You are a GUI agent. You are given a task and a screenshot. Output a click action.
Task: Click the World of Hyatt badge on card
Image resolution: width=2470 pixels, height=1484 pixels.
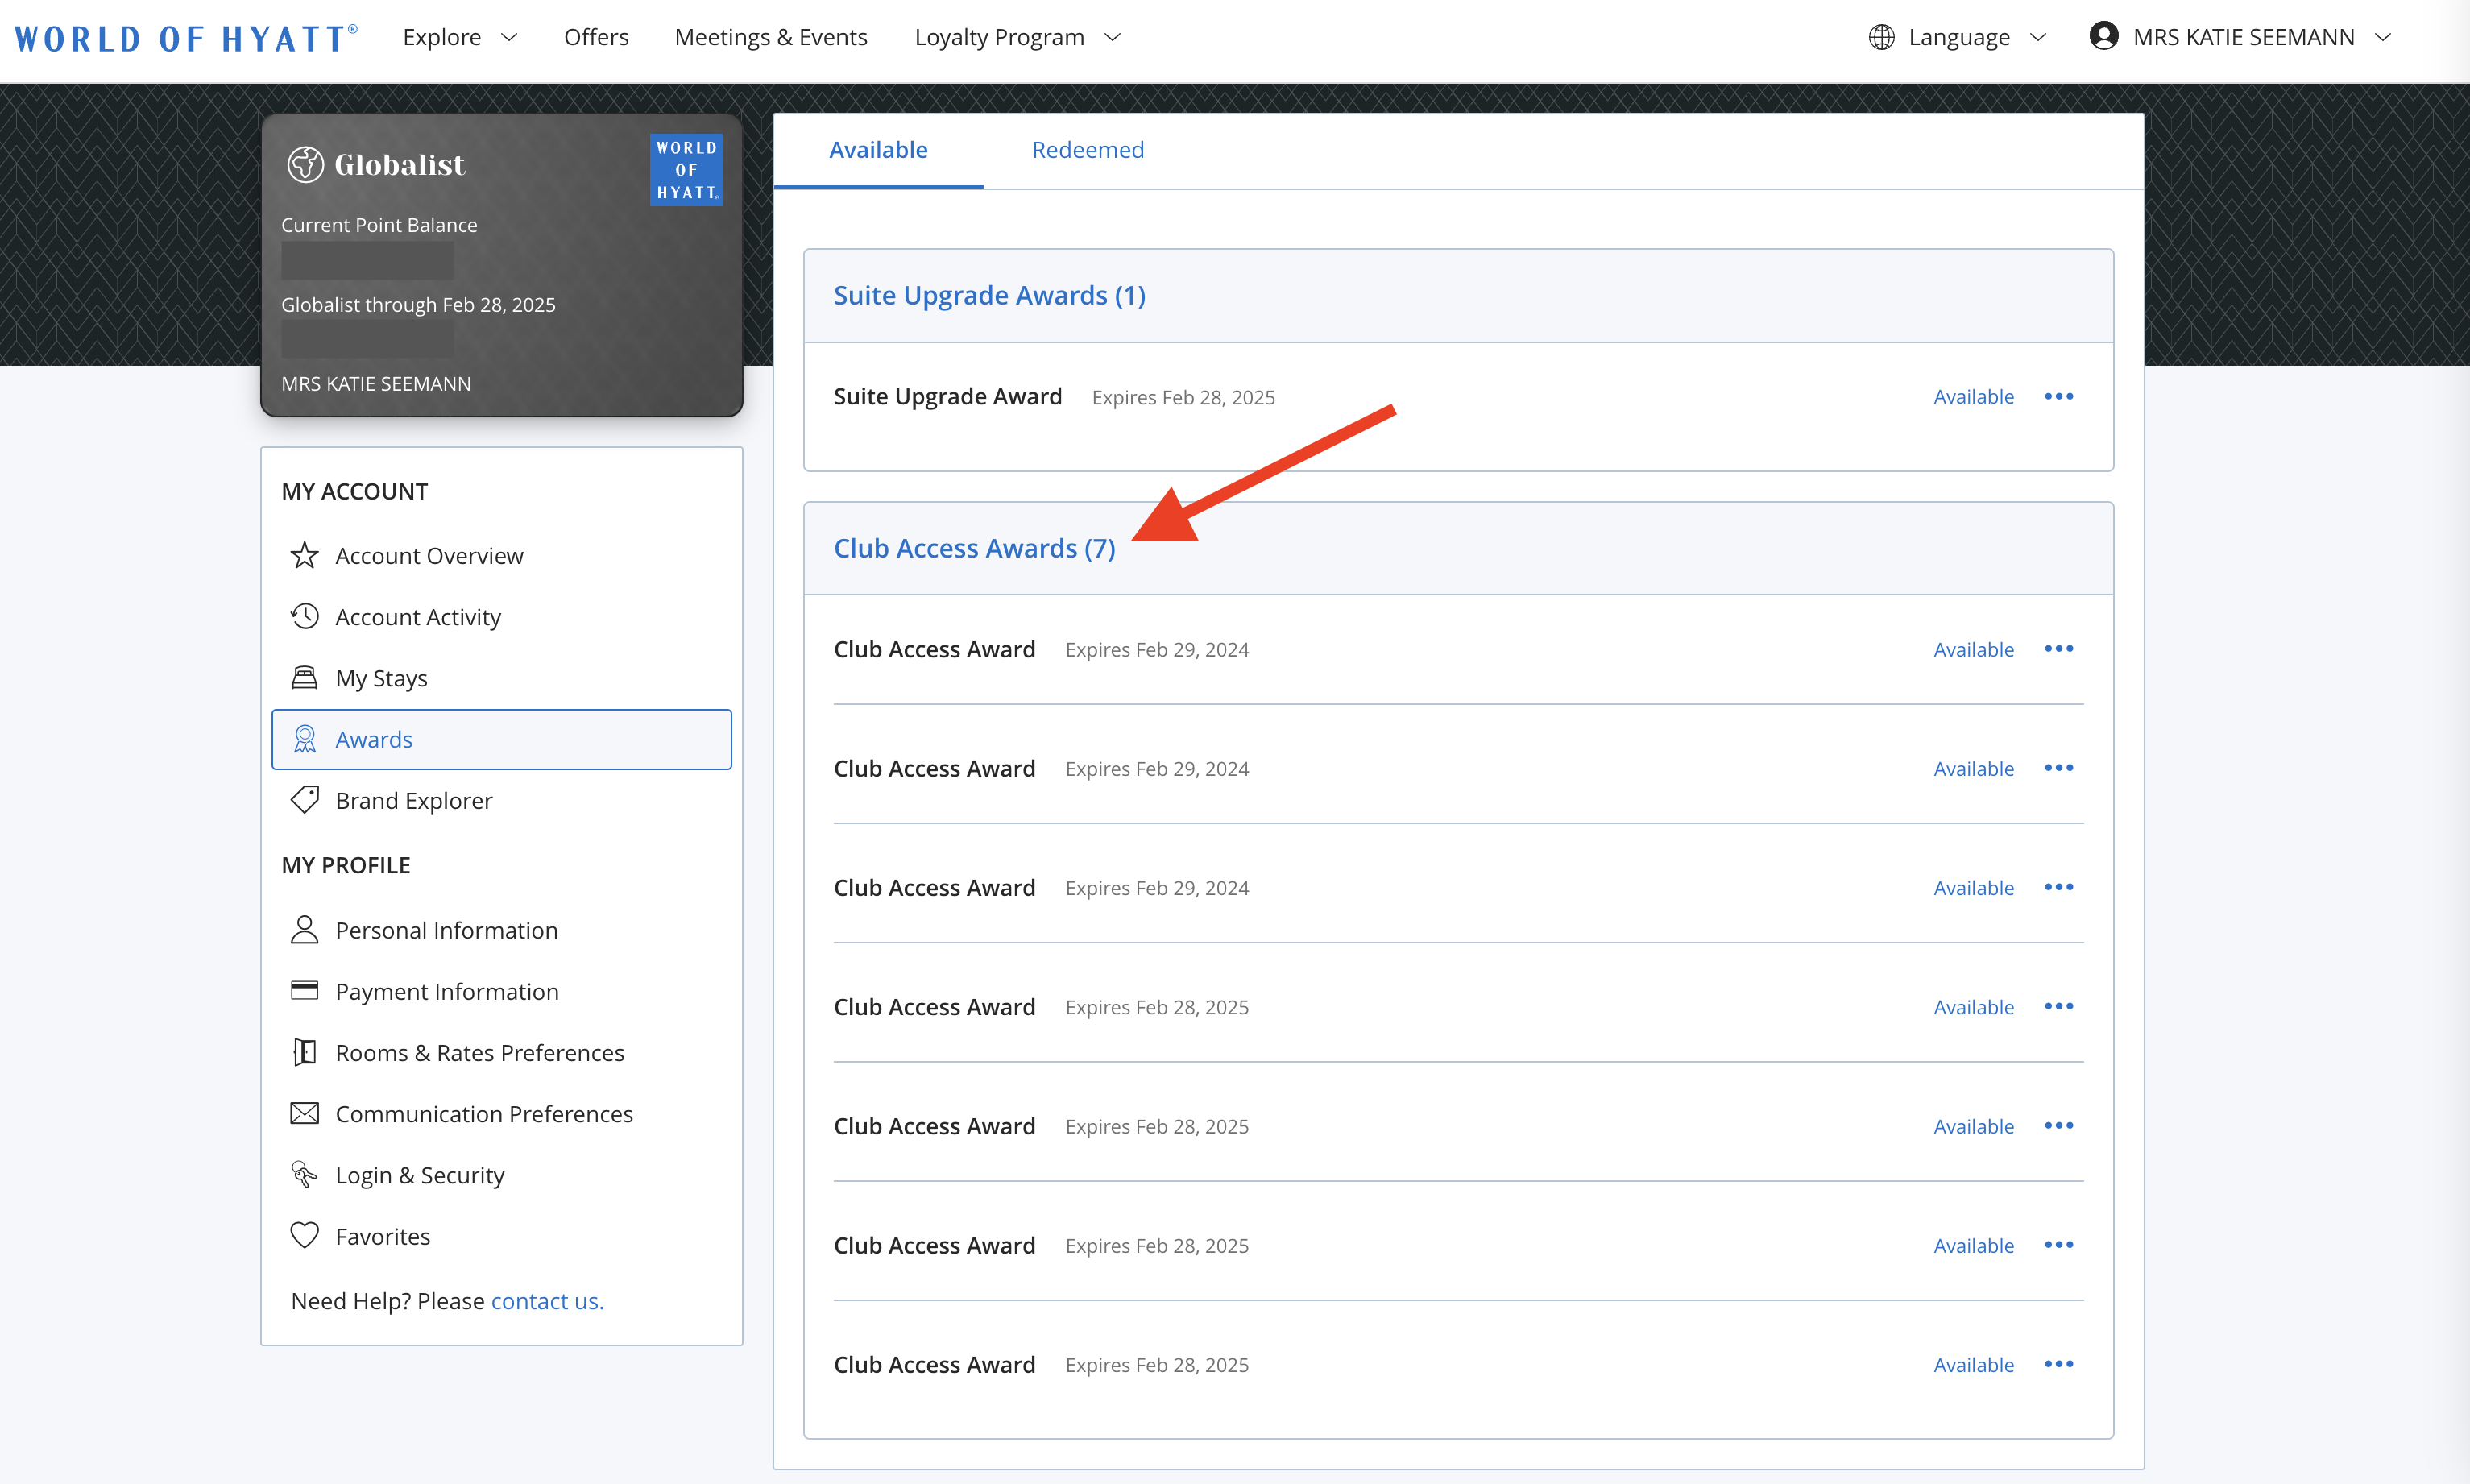[x=686, y=170]
